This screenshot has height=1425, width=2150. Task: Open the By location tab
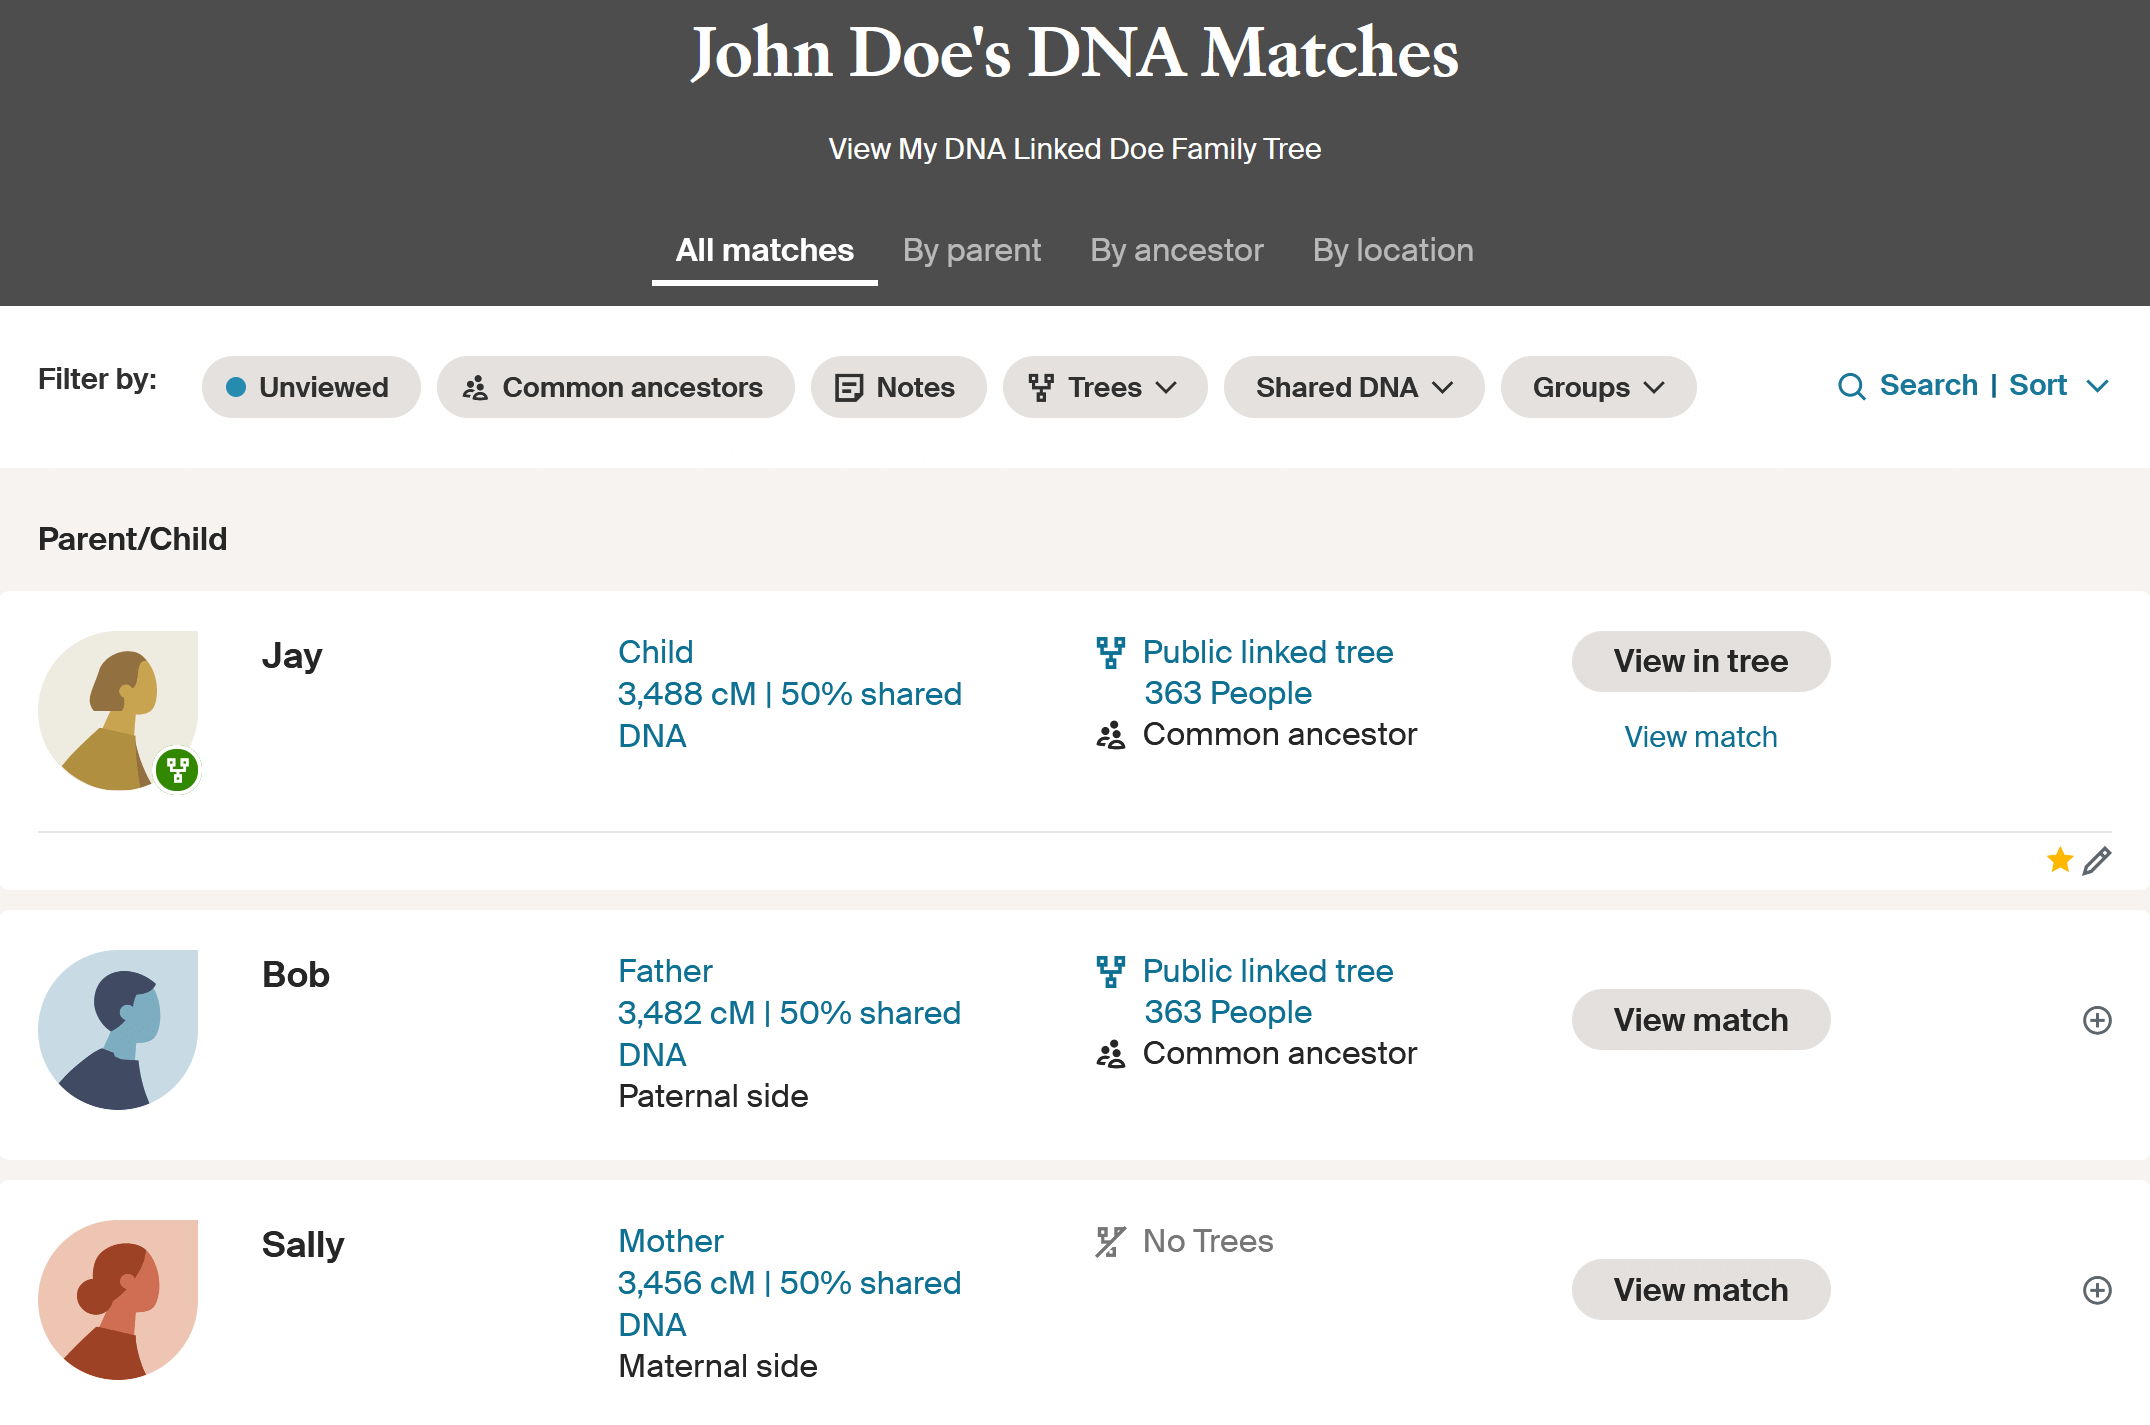click(1392, 250)
